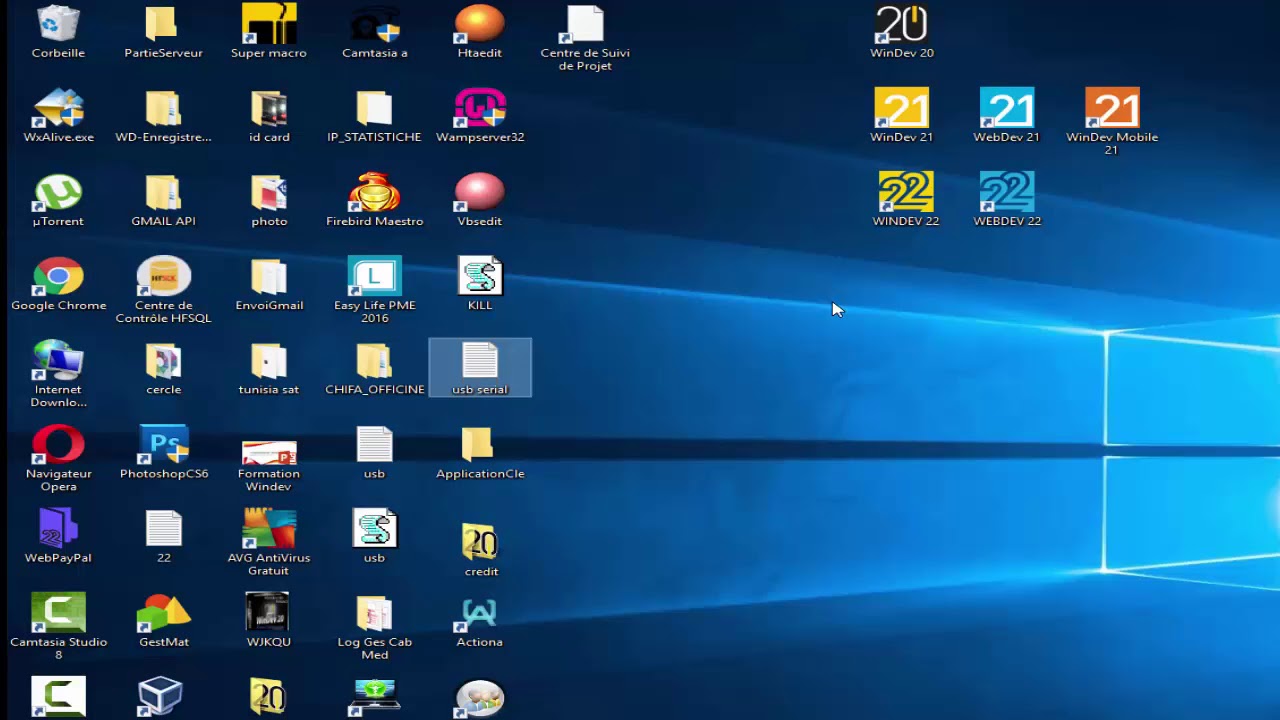Launch Vbsedit
The height and width of the screenshot is (720, 1280).
[x=480, y=200]
